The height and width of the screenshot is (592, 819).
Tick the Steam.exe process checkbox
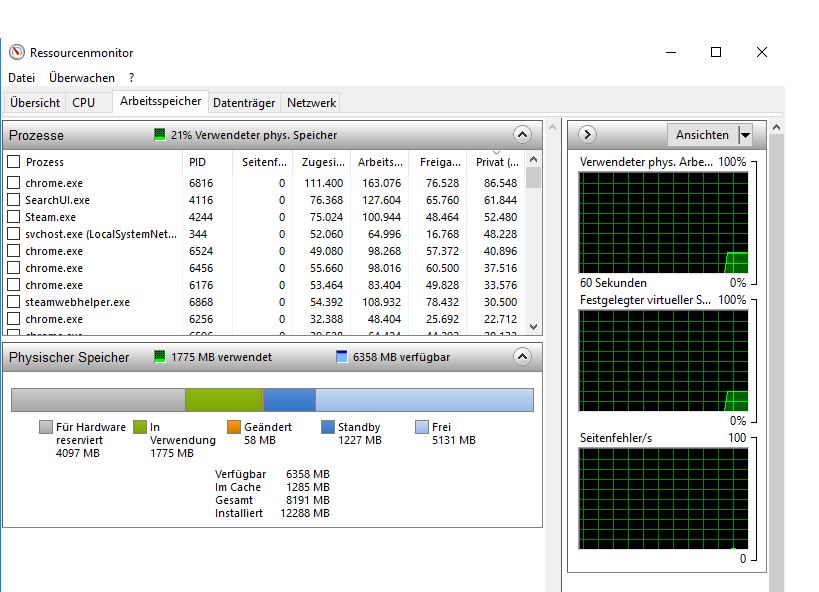pyautogui.click(x=14, y=217)
